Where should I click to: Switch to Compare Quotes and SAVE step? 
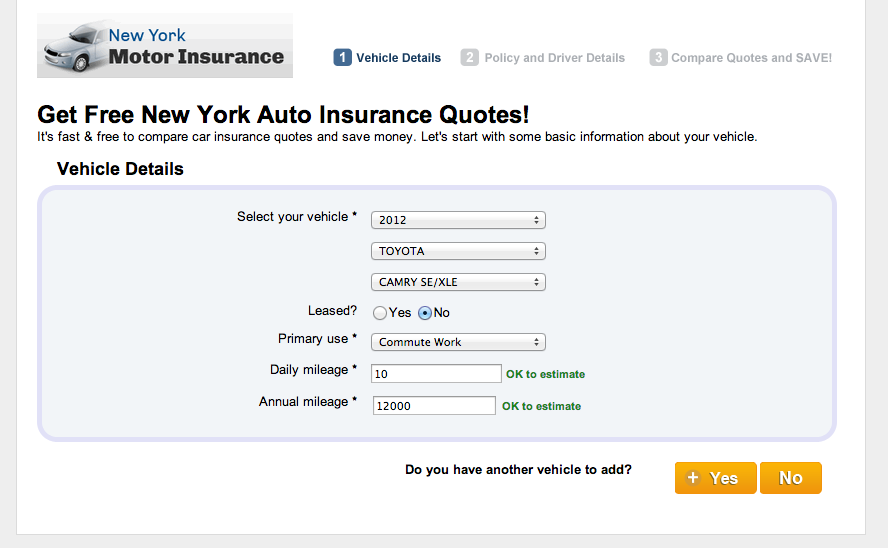coord(751,58)
